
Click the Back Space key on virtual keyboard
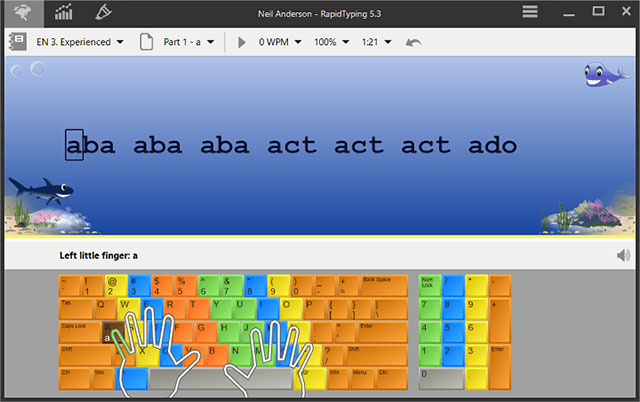click(x=384, y=286)
